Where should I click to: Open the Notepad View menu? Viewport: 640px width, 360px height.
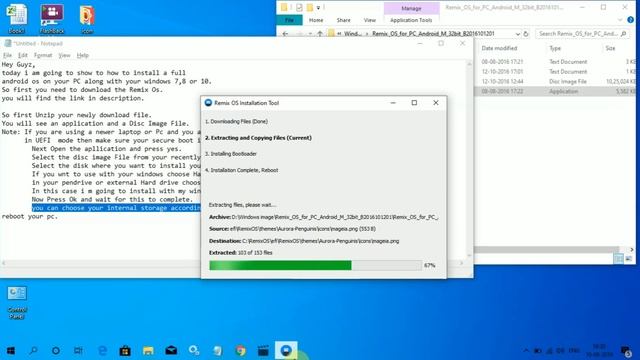click(64, 55)
